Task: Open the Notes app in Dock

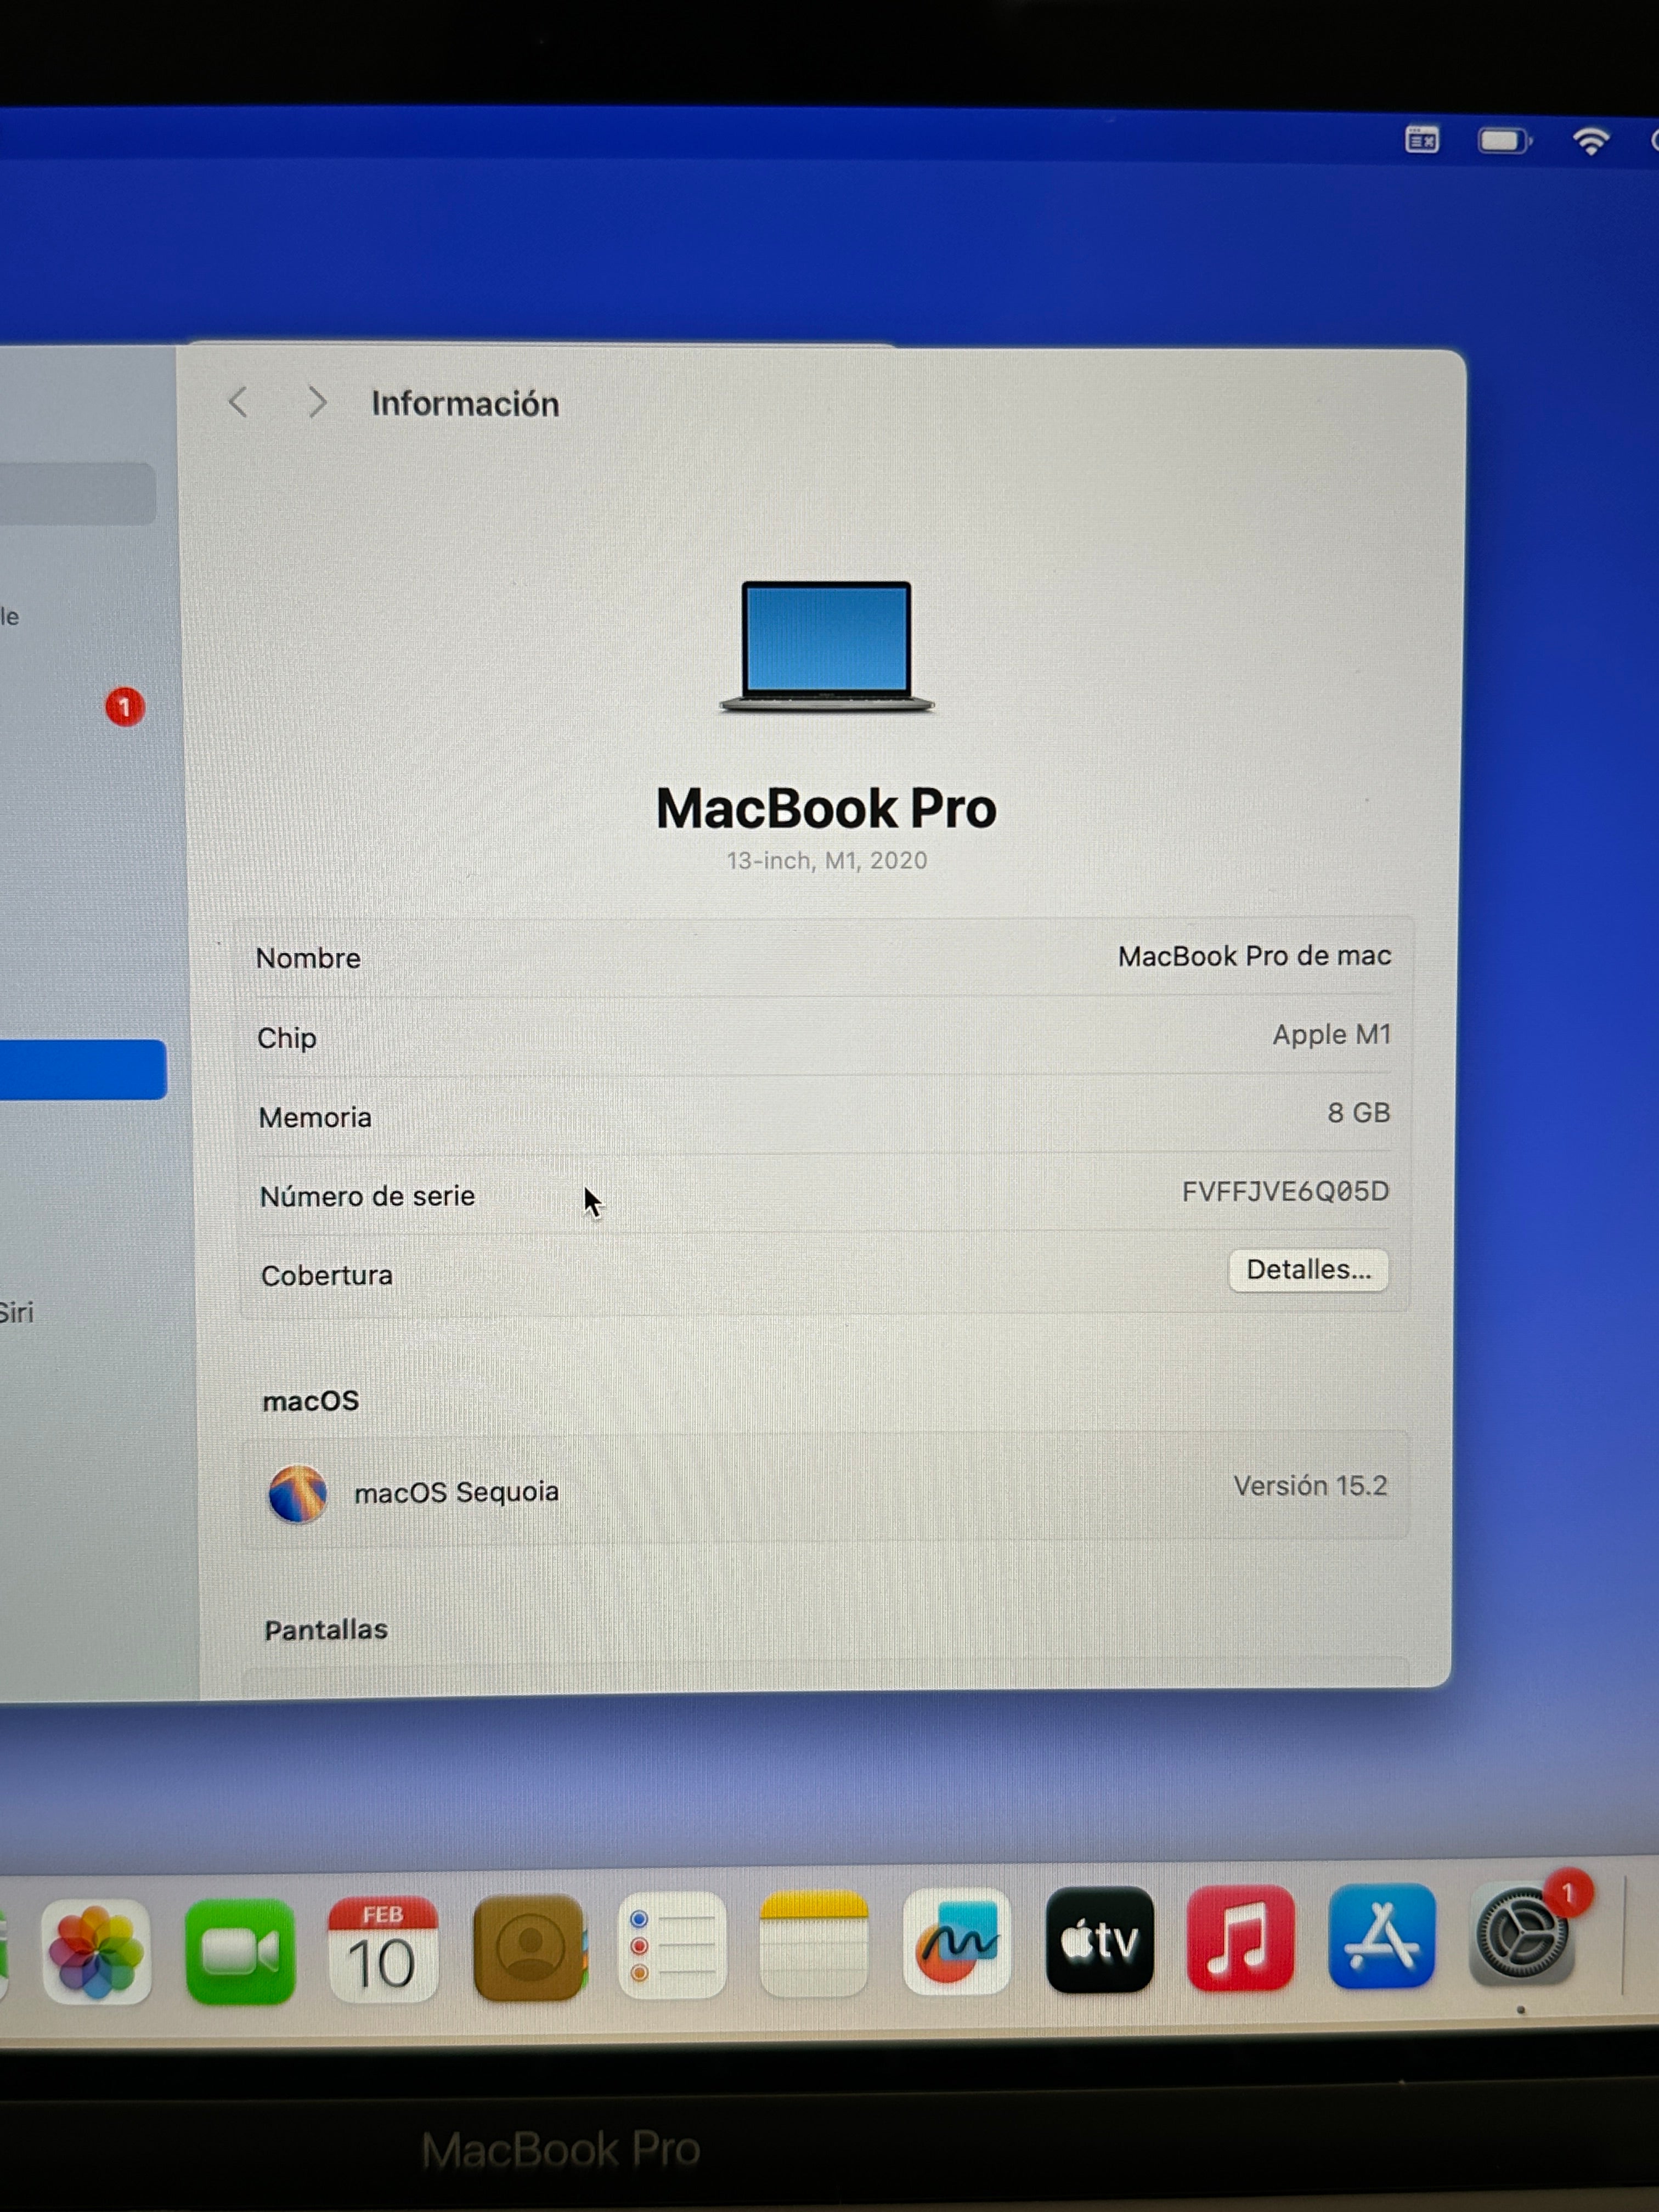Action: point(814,1943)
